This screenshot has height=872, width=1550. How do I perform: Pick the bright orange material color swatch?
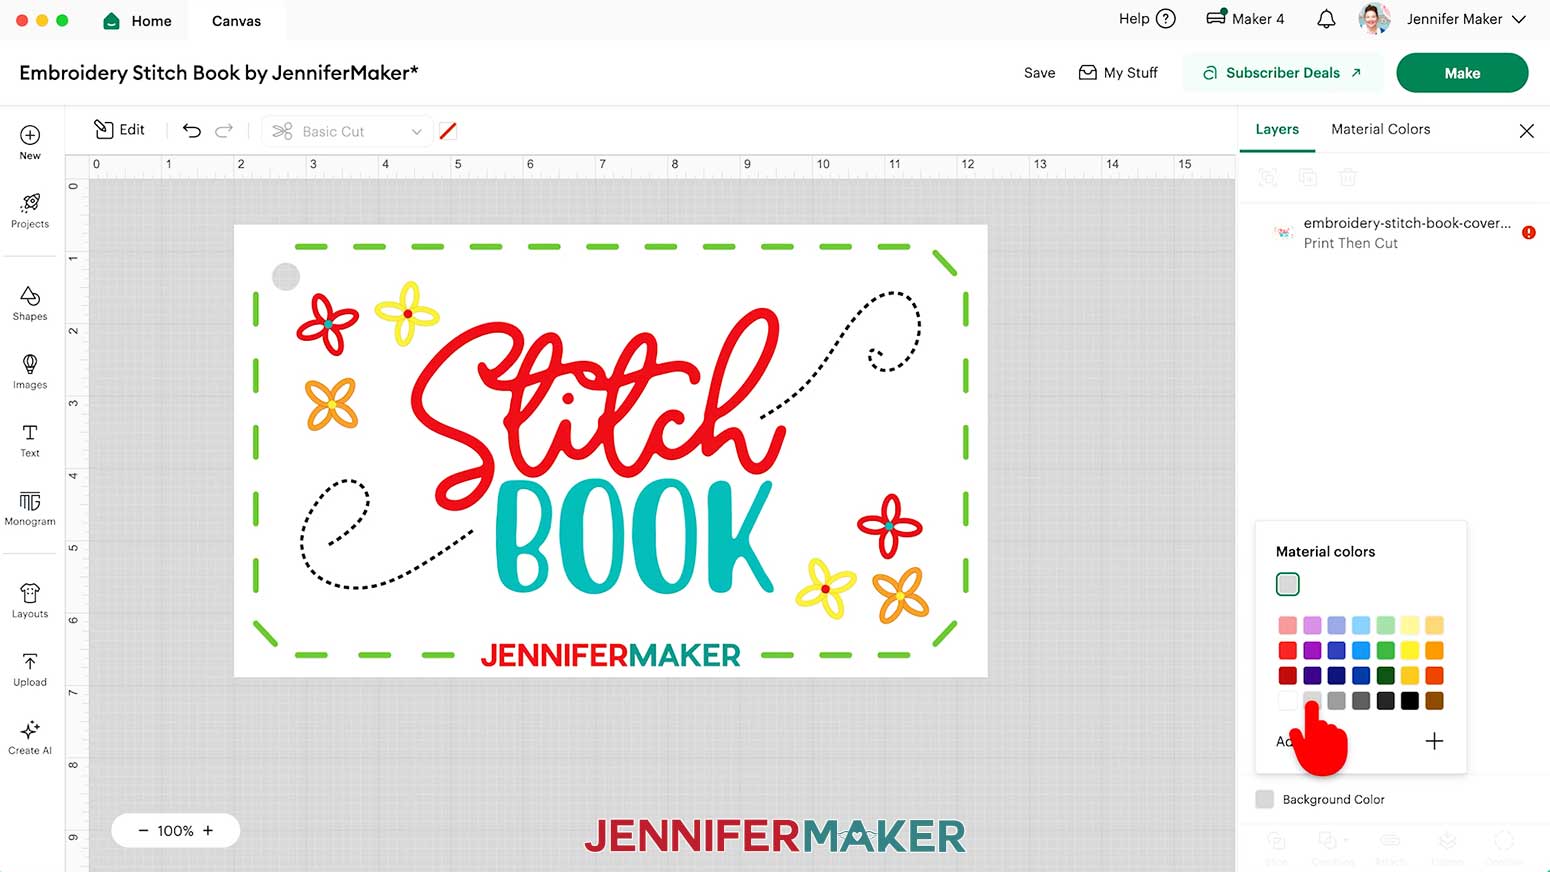(1434, 650)
